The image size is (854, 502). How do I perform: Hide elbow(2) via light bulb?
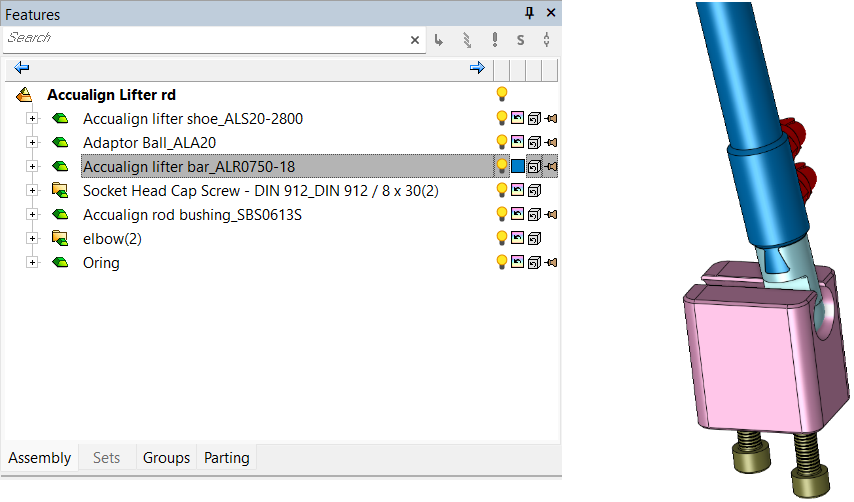502,237
